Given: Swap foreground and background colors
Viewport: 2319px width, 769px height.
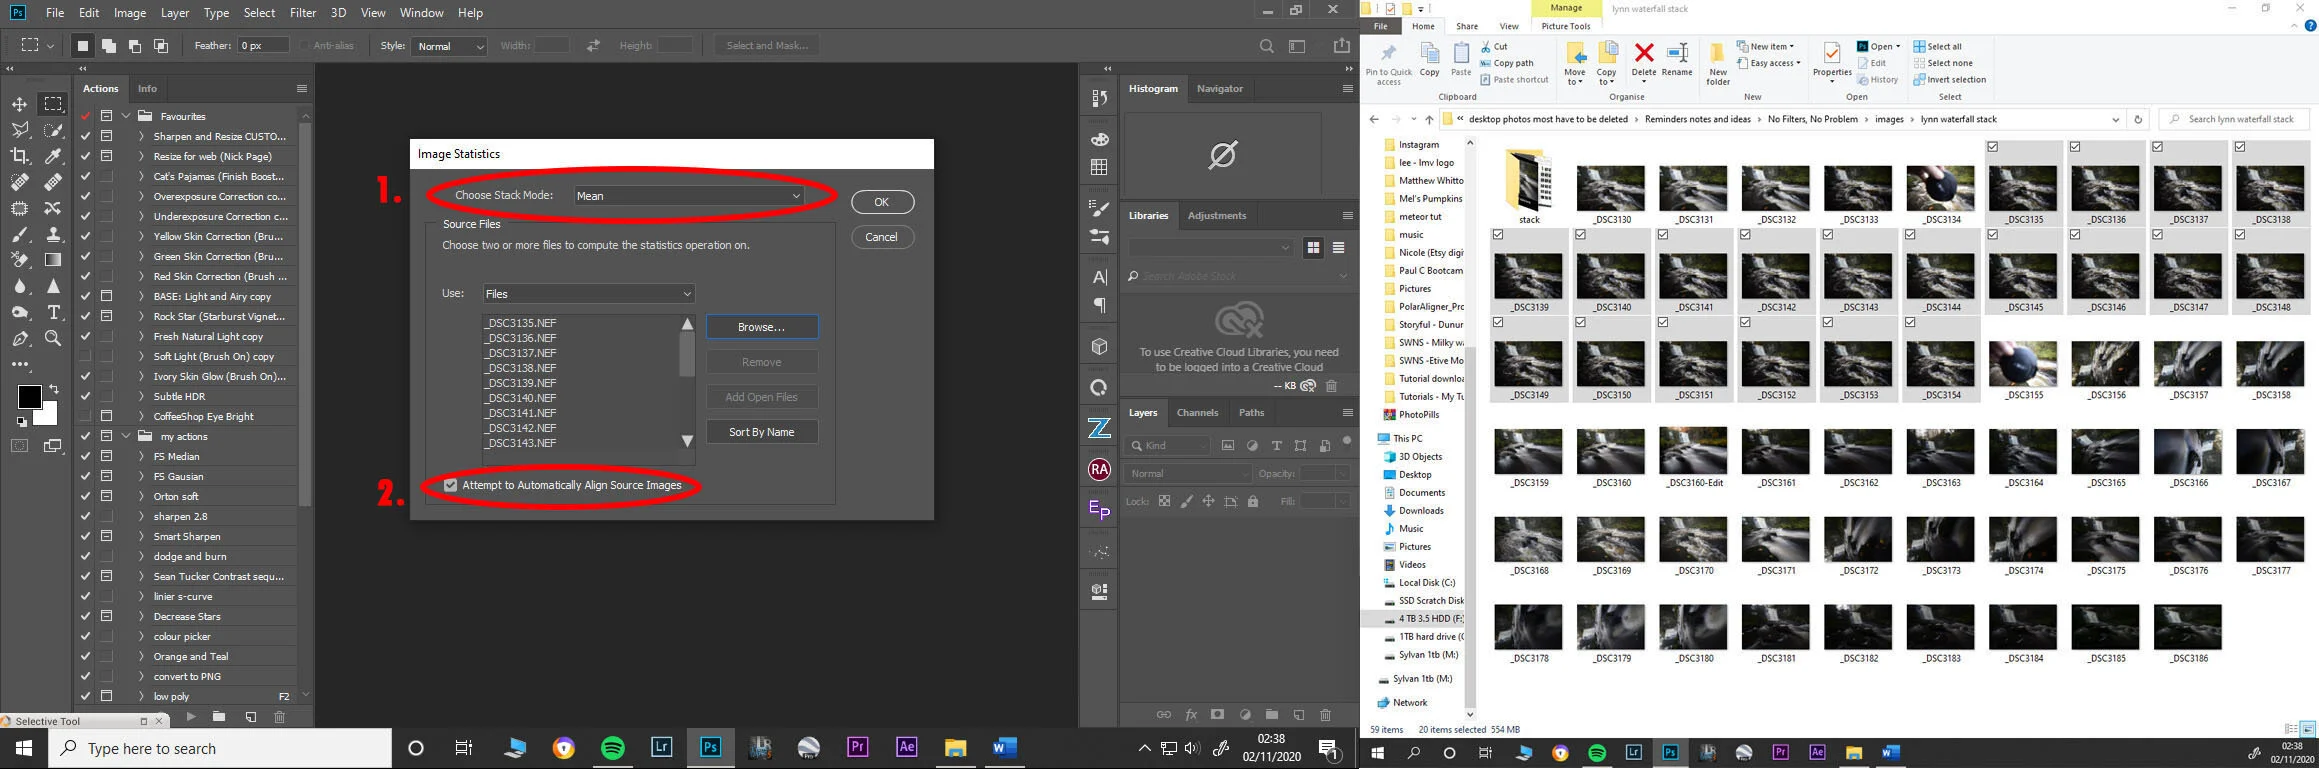Looking at the screenshot, I should [54, 389].
